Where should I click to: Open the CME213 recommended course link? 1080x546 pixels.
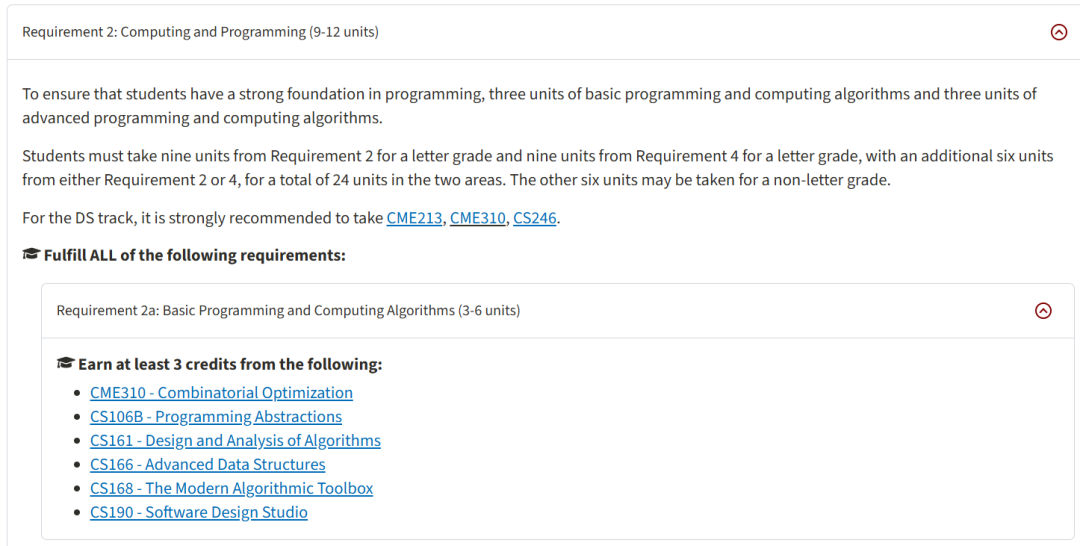[x=415, y=218]
